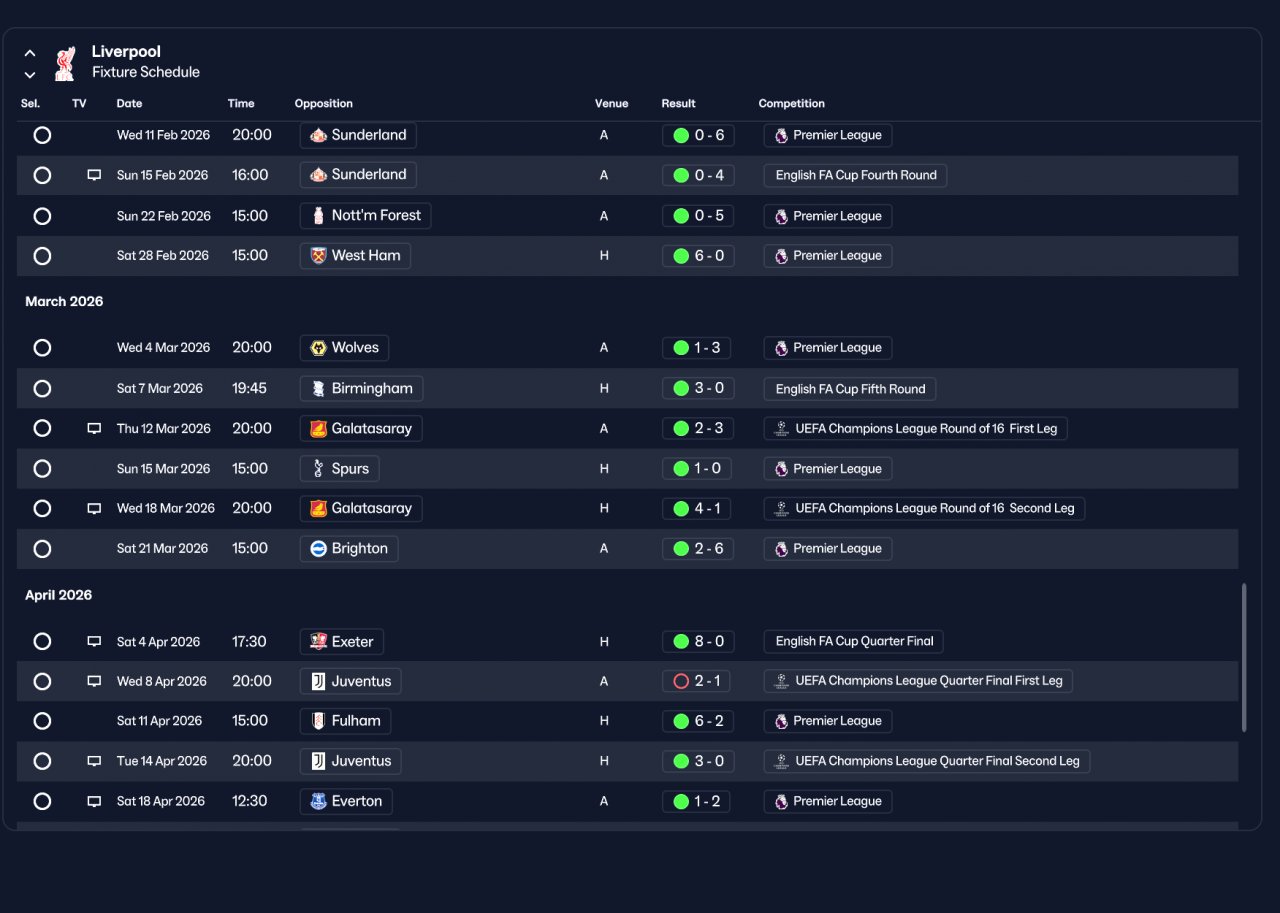Sort by the Date column header
The height and width of the screenshot is (913, 1280).
129,104
